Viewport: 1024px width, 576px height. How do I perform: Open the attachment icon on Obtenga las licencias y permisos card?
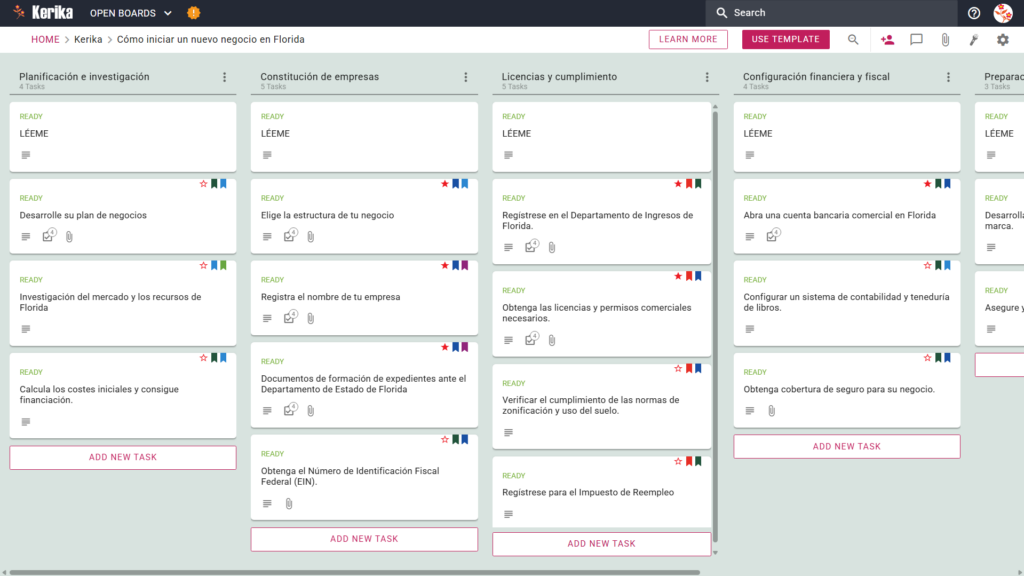[552, 340]
